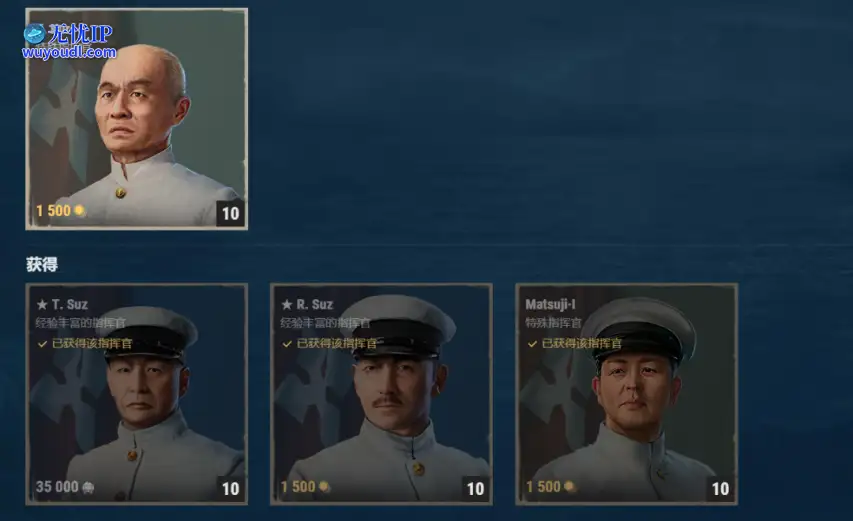Screen dimensions: 853x521
Task: Select the bald commander portrait card
Action: [x=137, y=119]
